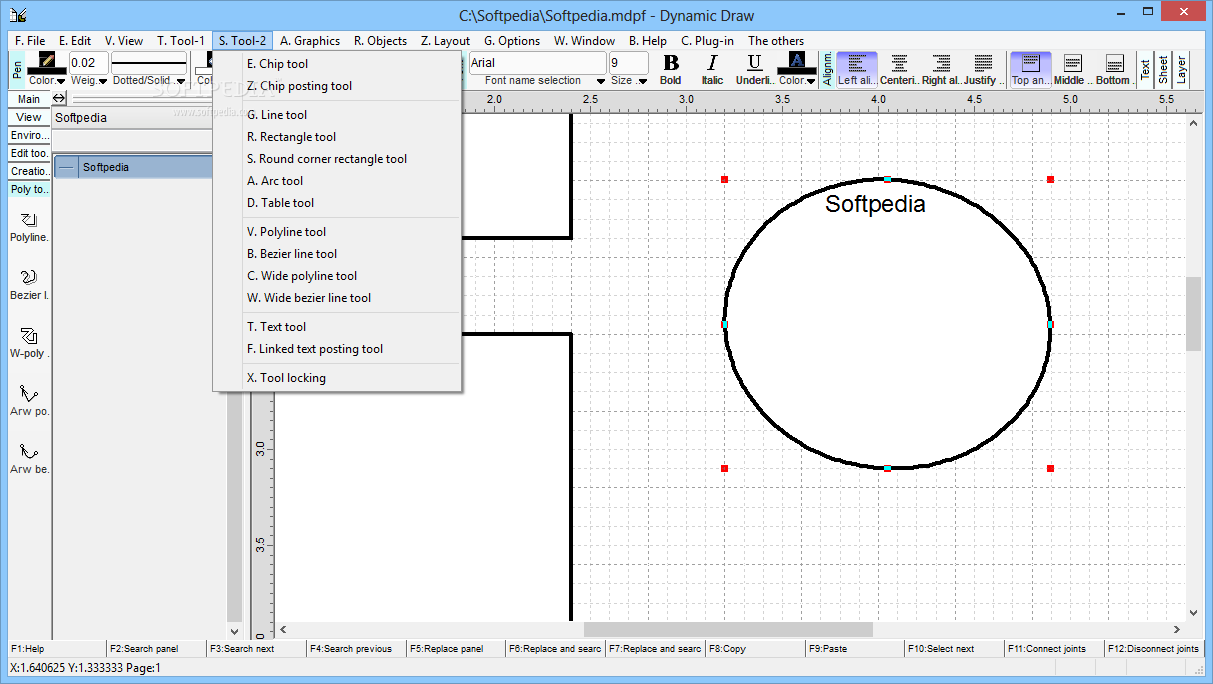Screen dimensions: 1213x684
Task: Choose A. Arc tool from menu
Action: [337, 181]
